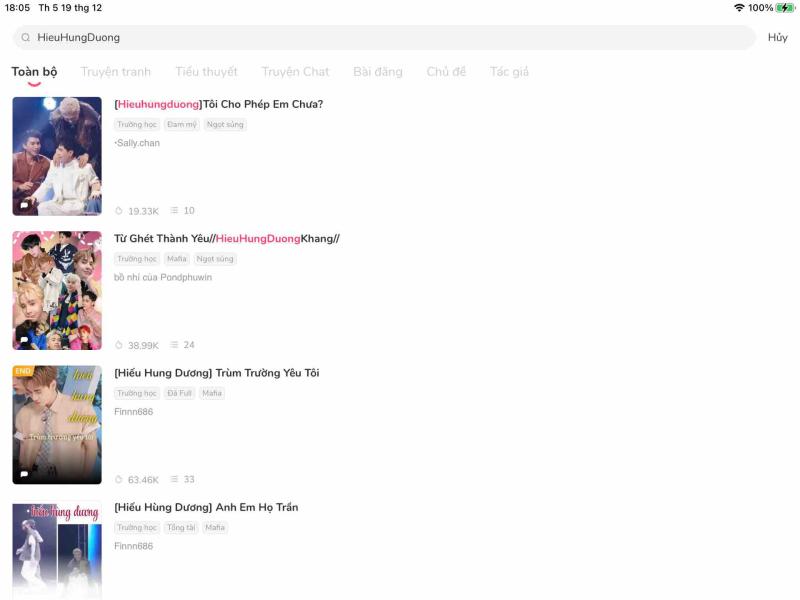Click the search magnifier icon
This screenshot has width=800, height=600.
pos(26,38)
